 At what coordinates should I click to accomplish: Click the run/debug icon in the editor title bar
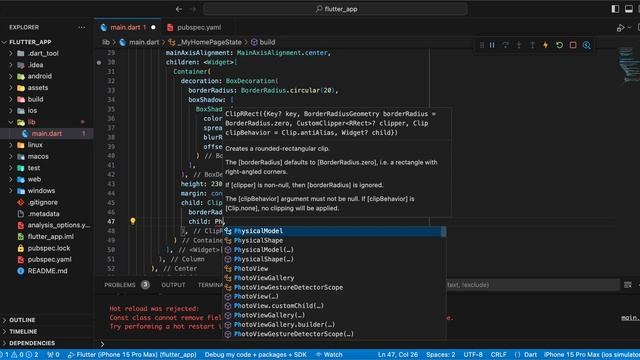click(621, 28)
